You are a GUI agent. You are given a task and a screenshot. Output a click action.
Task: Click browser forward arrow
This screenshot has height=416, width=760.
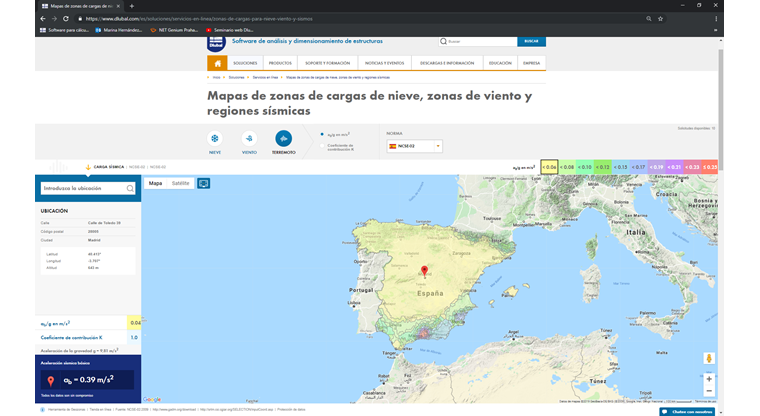click(54, 19)
